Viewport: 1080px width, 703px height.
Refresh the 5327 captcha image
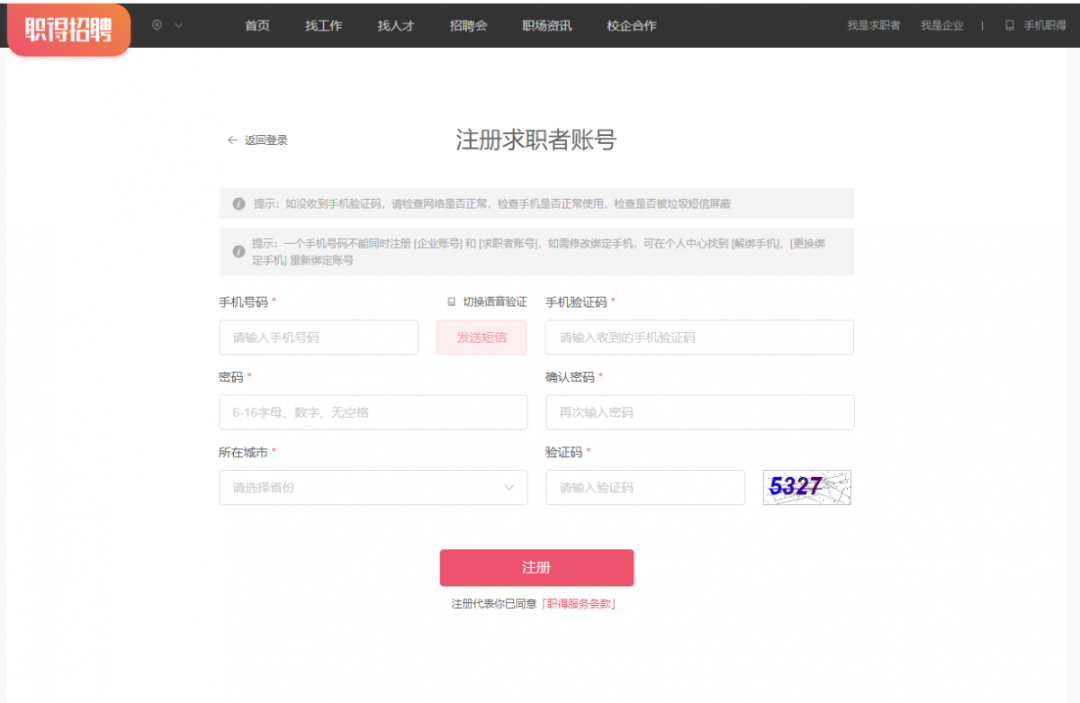tap(806, 487)
